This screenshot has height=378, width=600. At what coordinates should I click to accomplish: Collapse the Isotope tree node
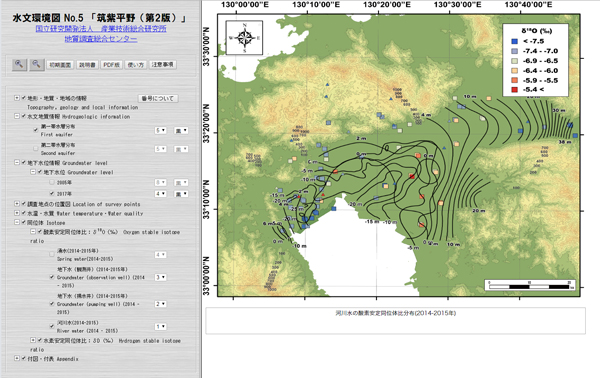tap(17, 222)
